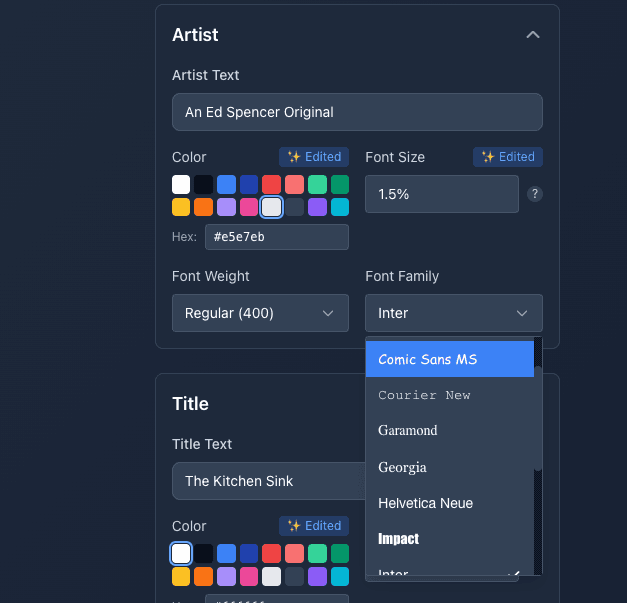The image size is (627, 603).
Task: Choose Georgia from font list
Action: (x=450, y=467)
